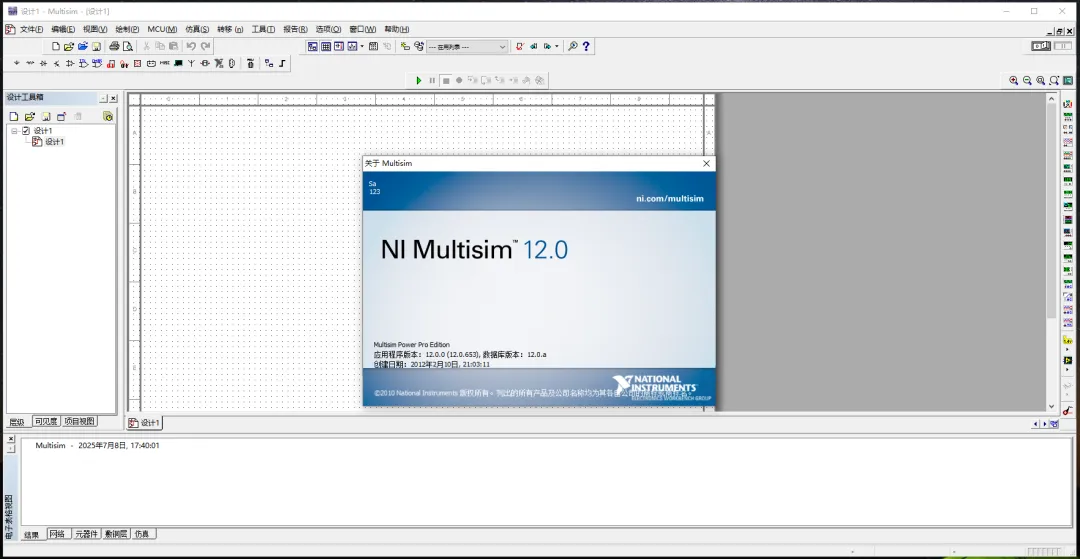Place an RF antenna component
Screen dimensions: 1080x559
pyautogui.click(x=191, y=63)
